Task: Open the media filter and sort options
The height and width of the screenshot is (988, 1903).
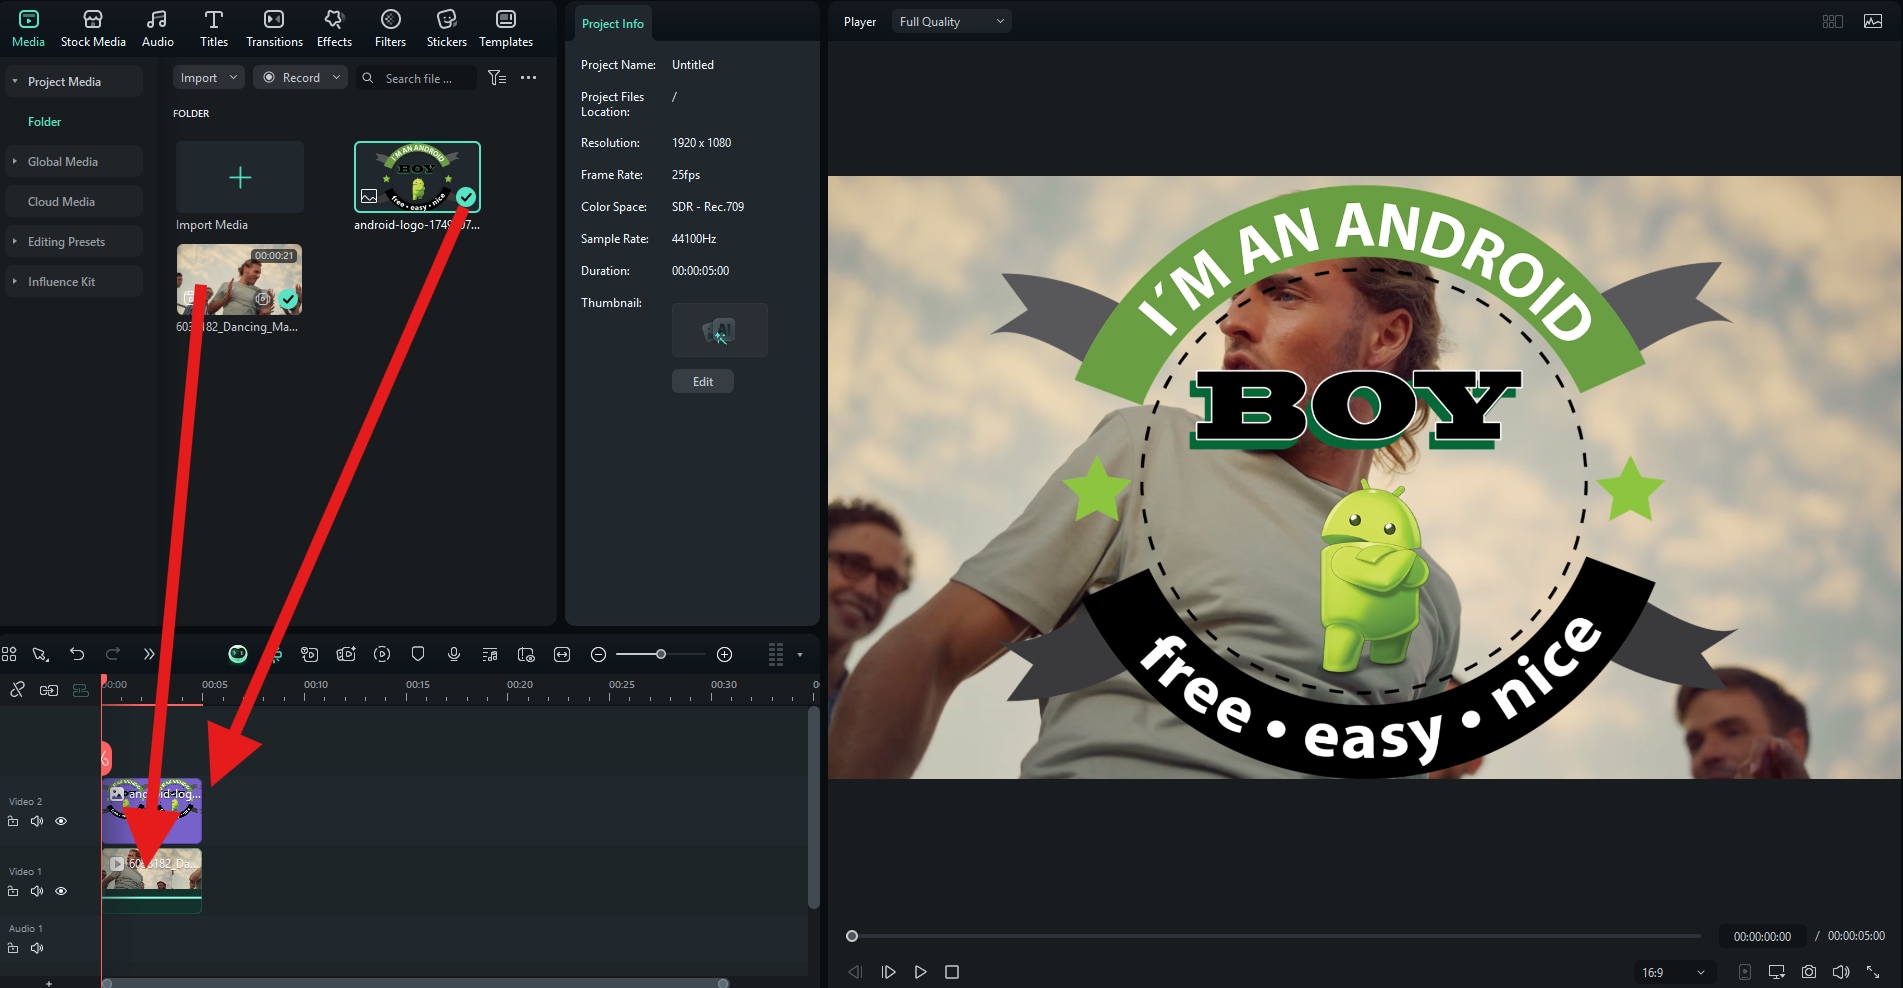Action: pyautogui.click(x=497, y=77)
